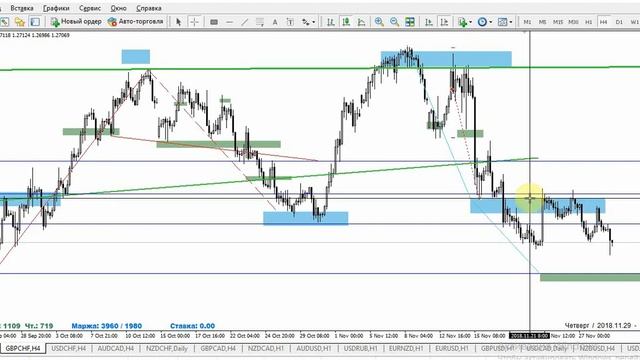Open the Вставка menu
The height and width of the screenshot is (360, 640).
pyautogui.click(x=22, y=8)
